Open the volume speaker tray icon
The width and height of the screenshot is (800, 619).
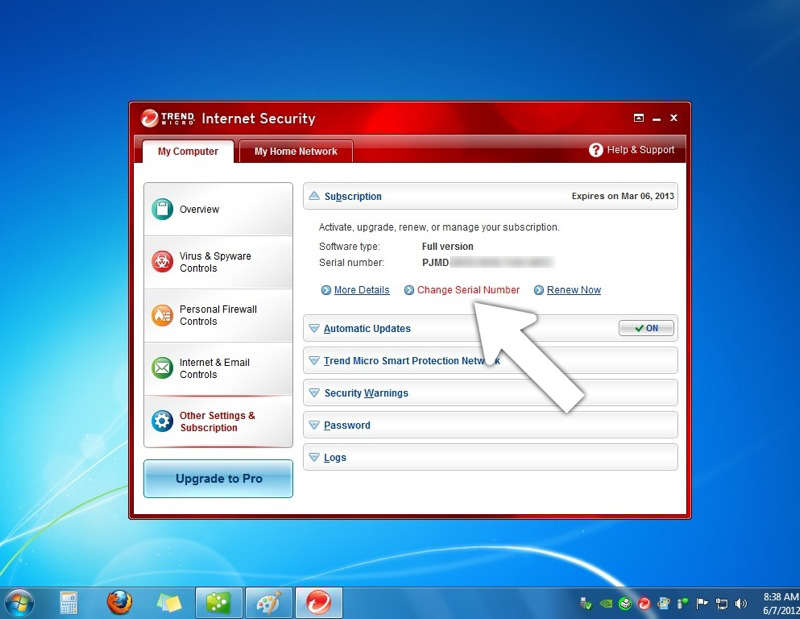pos(741,604)
